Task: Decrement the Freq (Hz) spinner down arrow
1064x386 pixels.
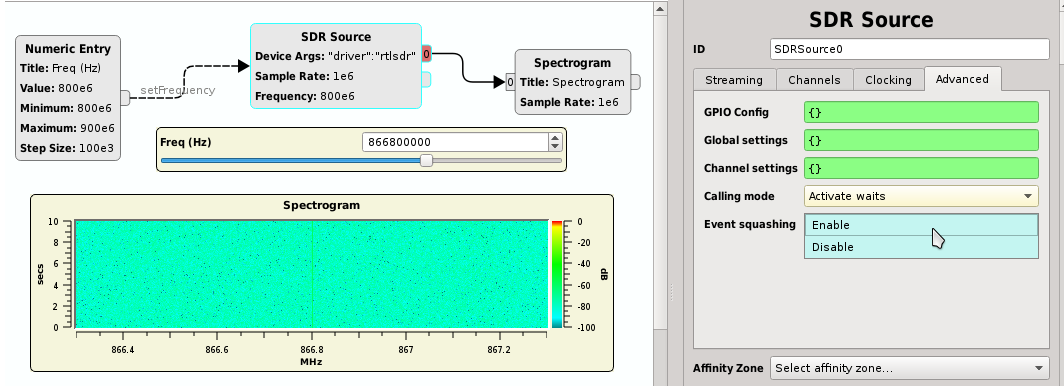Action: click(x=555, y=147)
